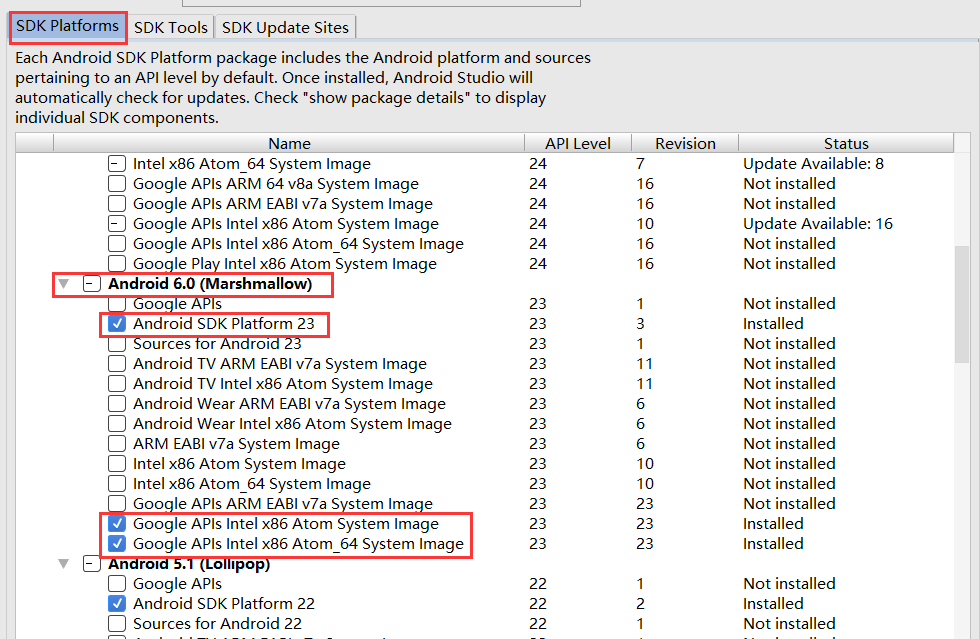Click revision 3 of Android SDK Platform 23
Screen dimensions: 980x639
click(x=640, y=324)
